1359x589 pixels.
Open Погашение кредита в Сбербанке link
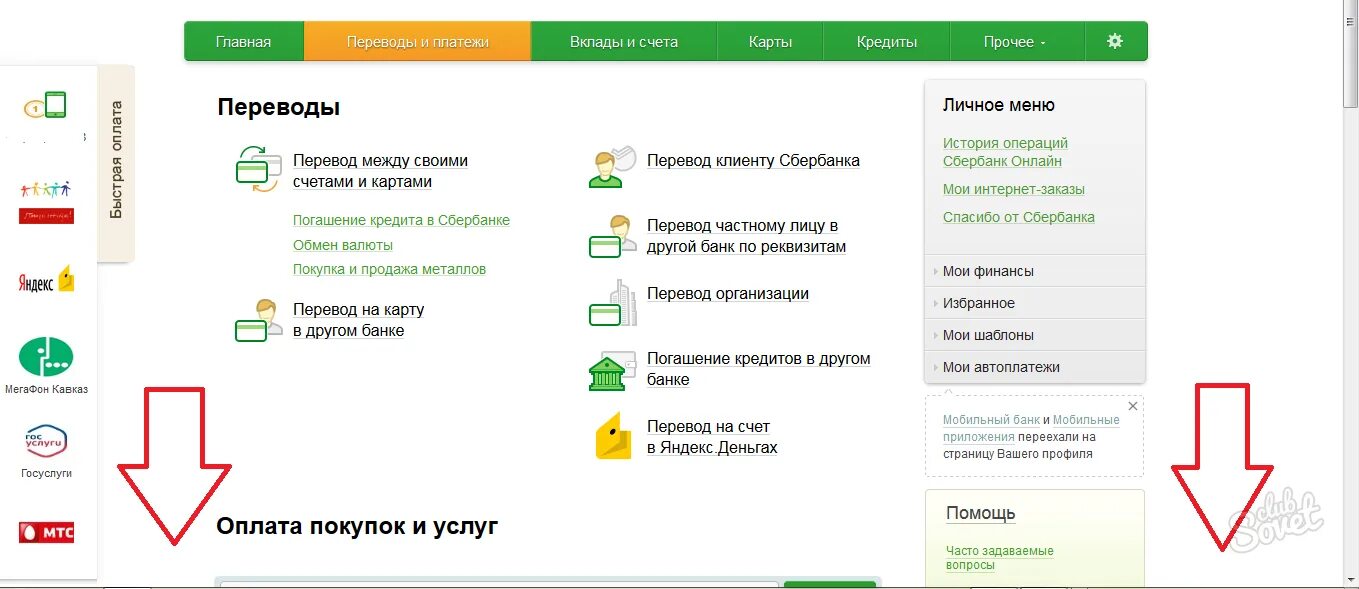tap(401, 220)
